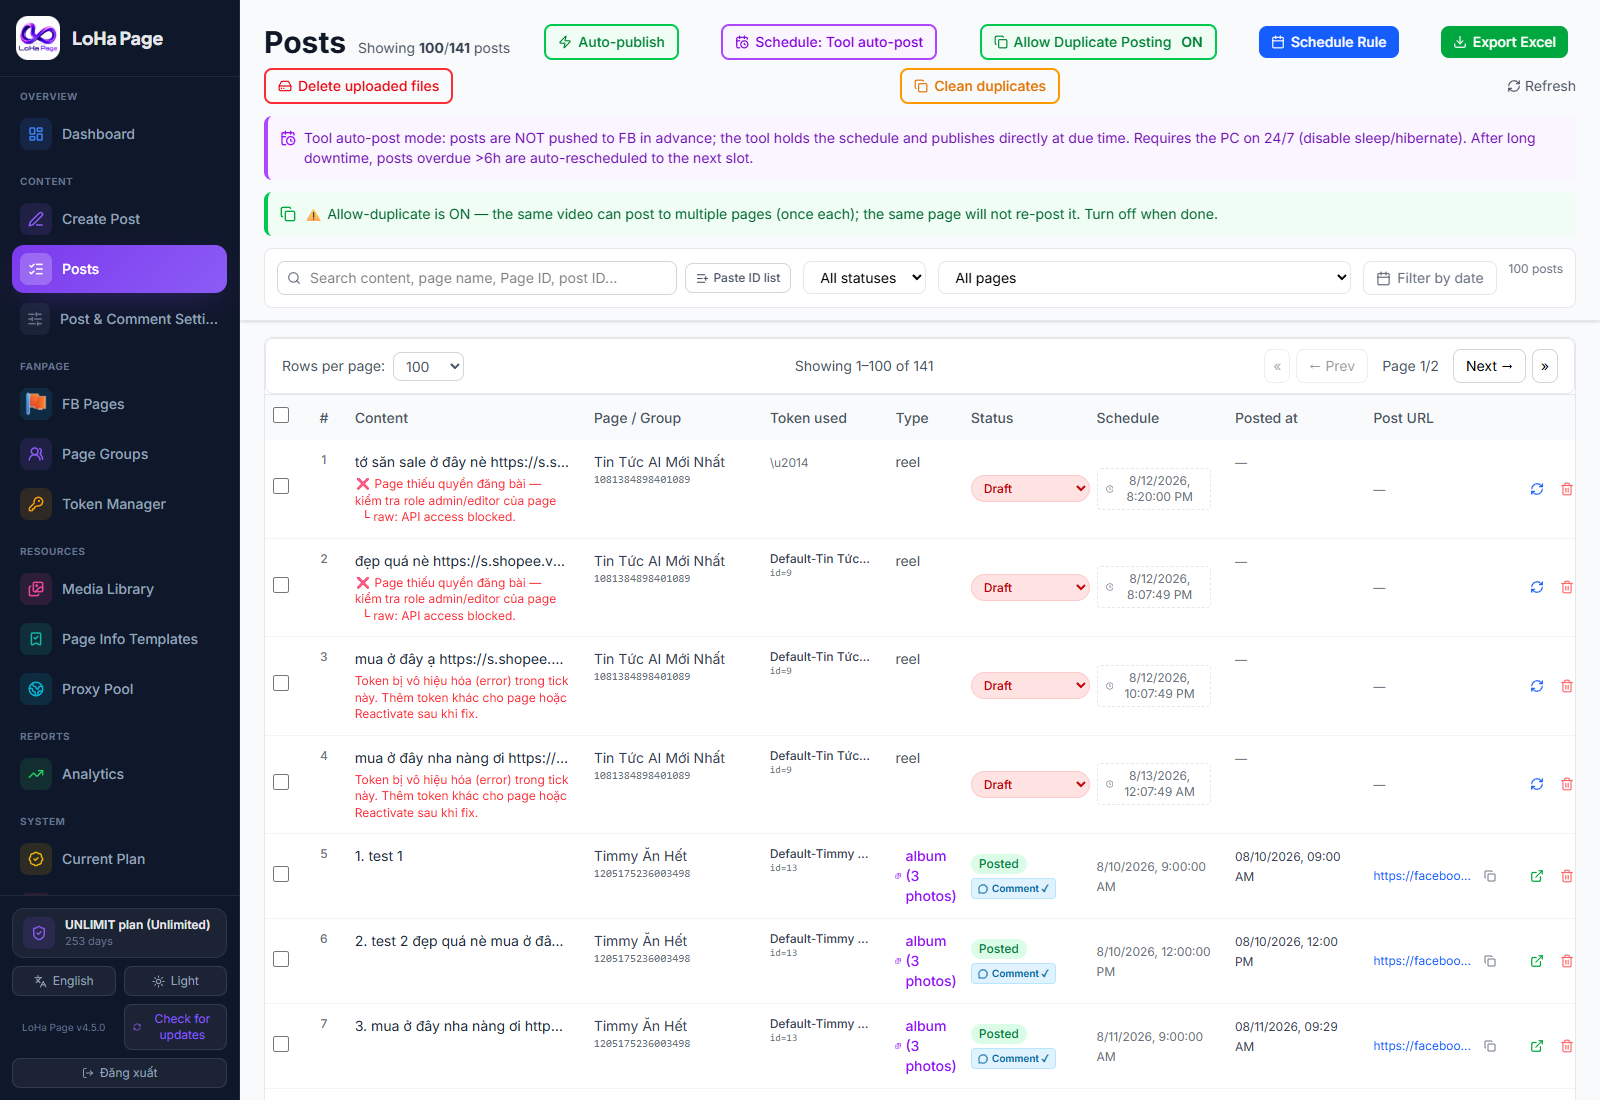Delete post row 1 with trash icon
The width and height of the screenshot is (1600, 1100).
(x=1567, y=489)
